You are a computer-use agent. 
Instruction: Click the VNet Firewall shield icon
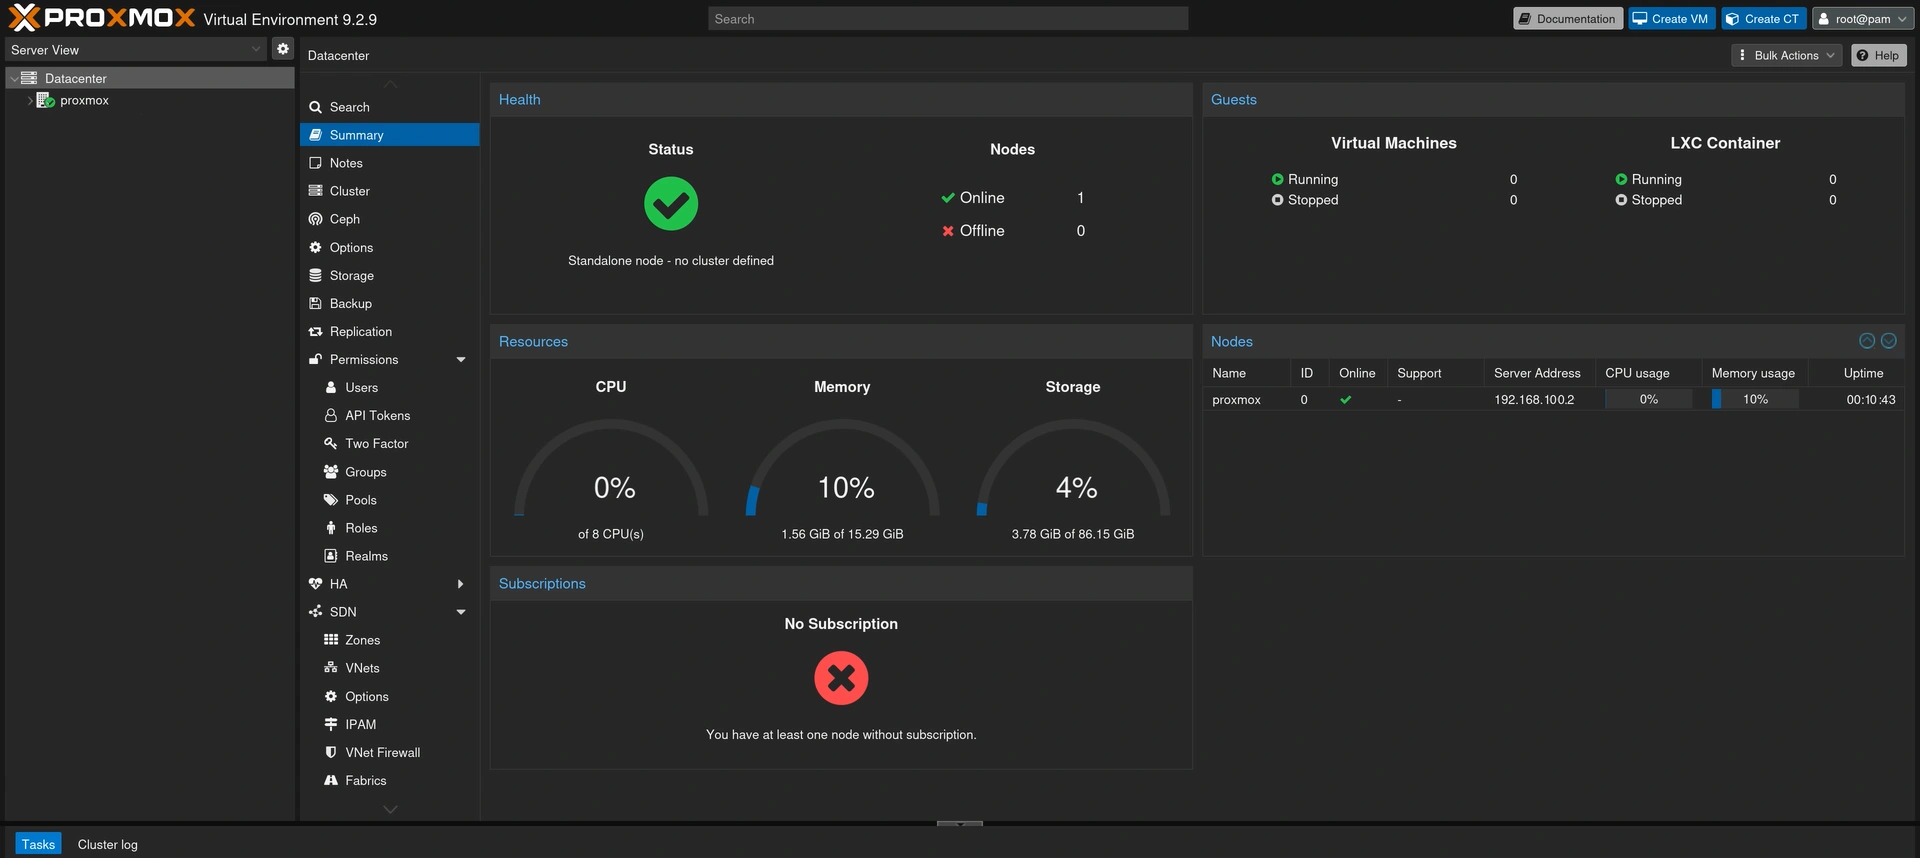(x=331, y=752)
